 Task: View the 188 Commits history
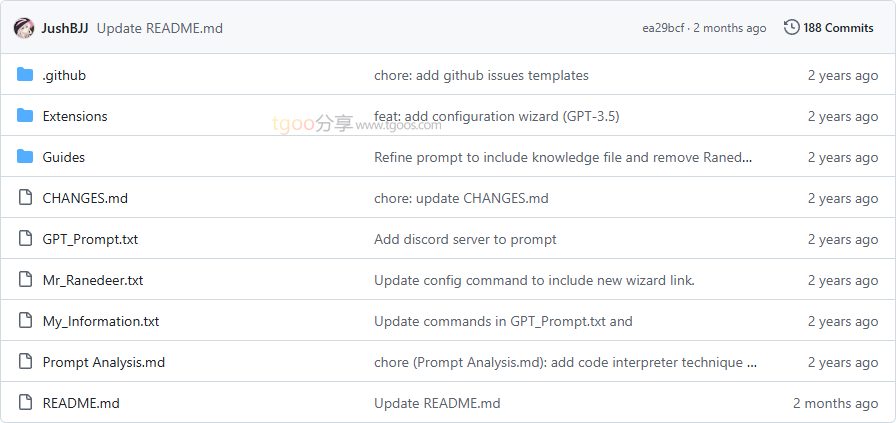click(838, 28)
